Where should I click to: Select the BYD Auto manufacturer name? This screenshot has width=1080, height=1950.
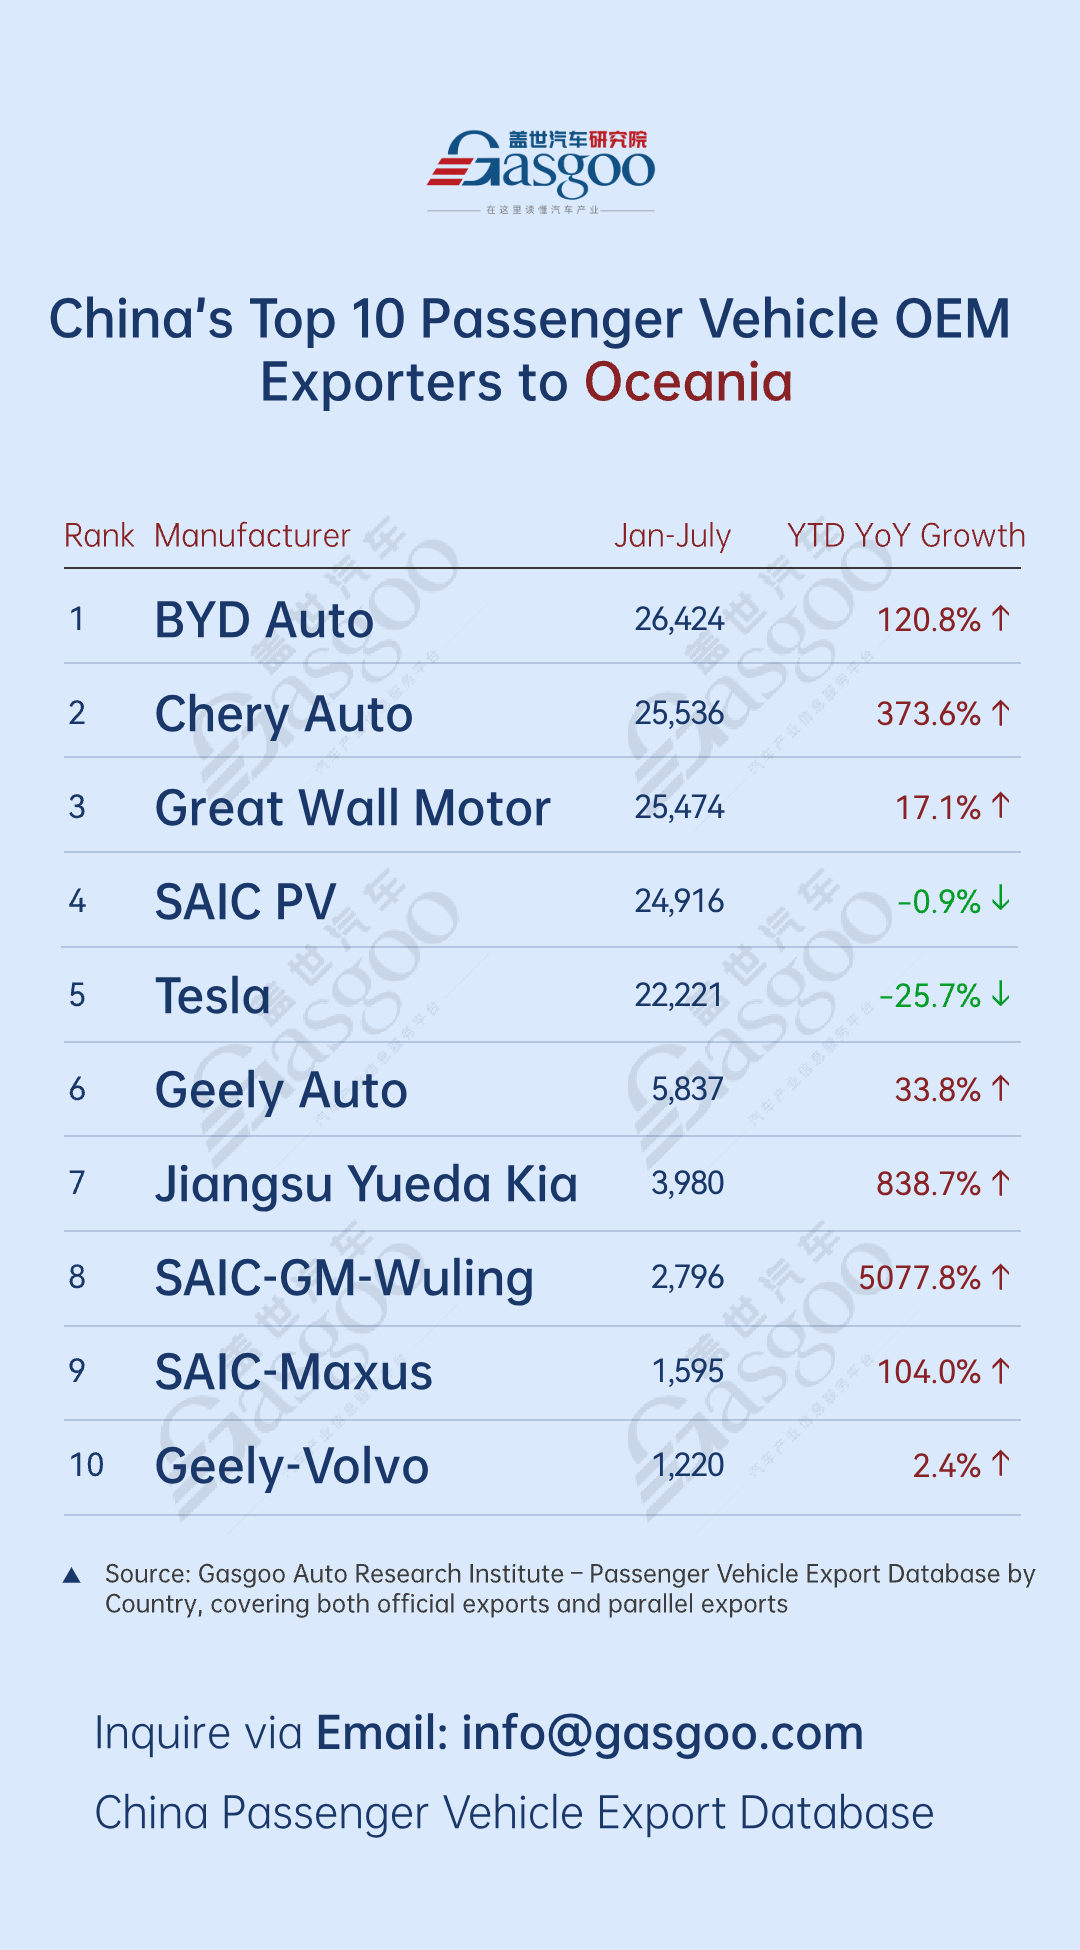[x=264, y=620]
